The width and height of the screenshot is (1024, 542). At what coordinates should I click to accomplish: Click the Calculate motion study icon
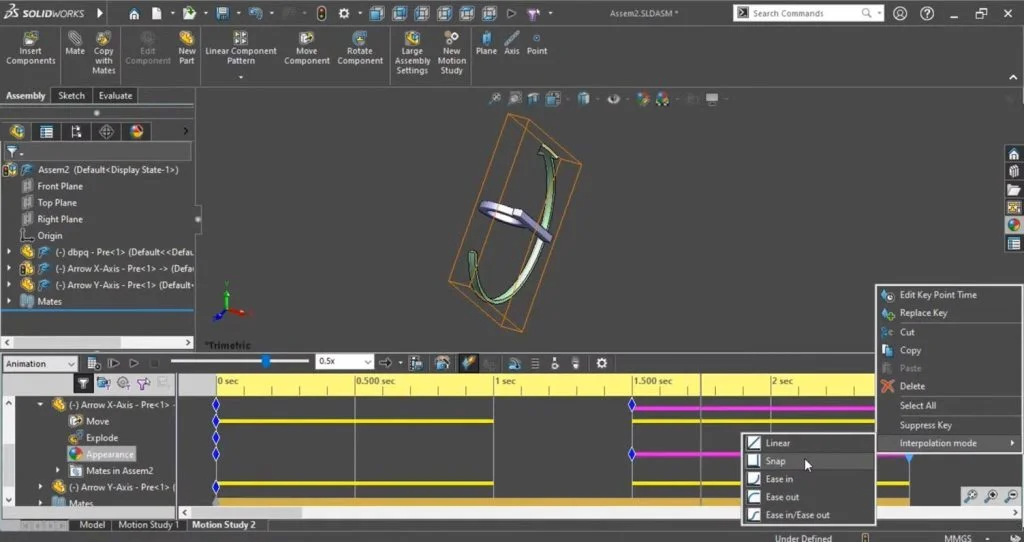93,363
